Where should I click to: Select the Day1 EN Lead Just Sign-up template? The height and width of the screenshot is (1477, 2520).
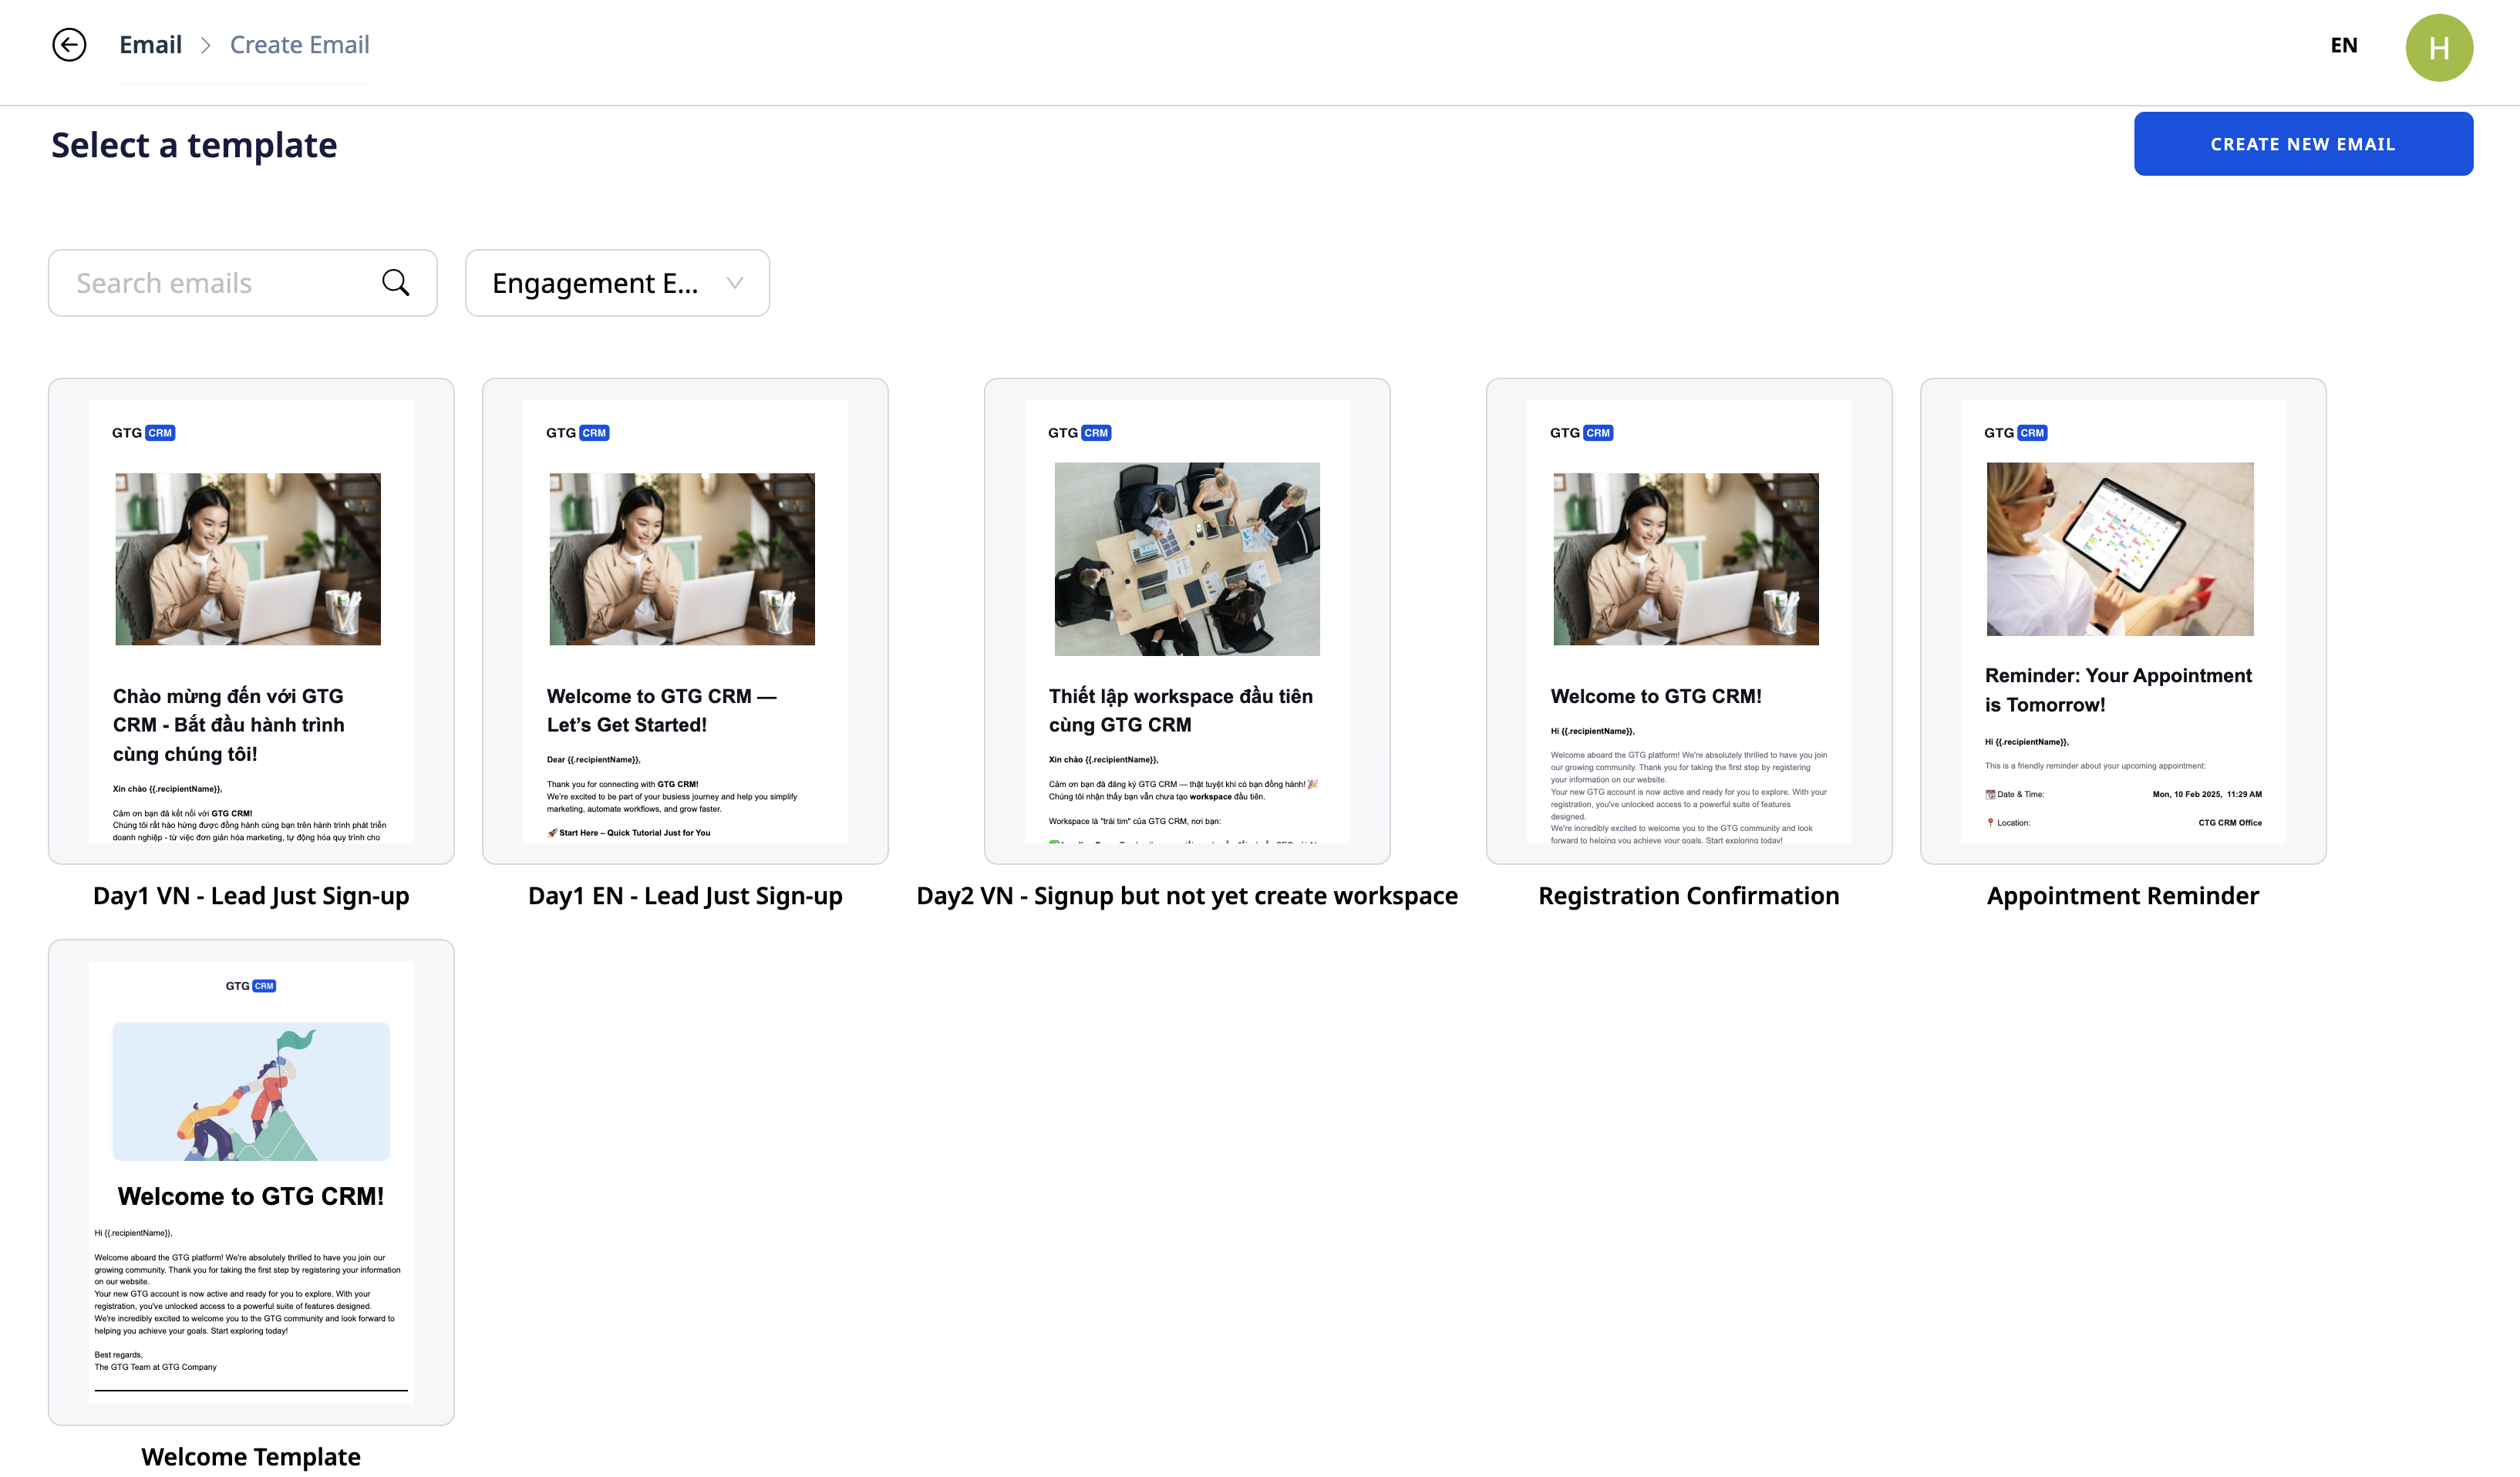[685, 620]
